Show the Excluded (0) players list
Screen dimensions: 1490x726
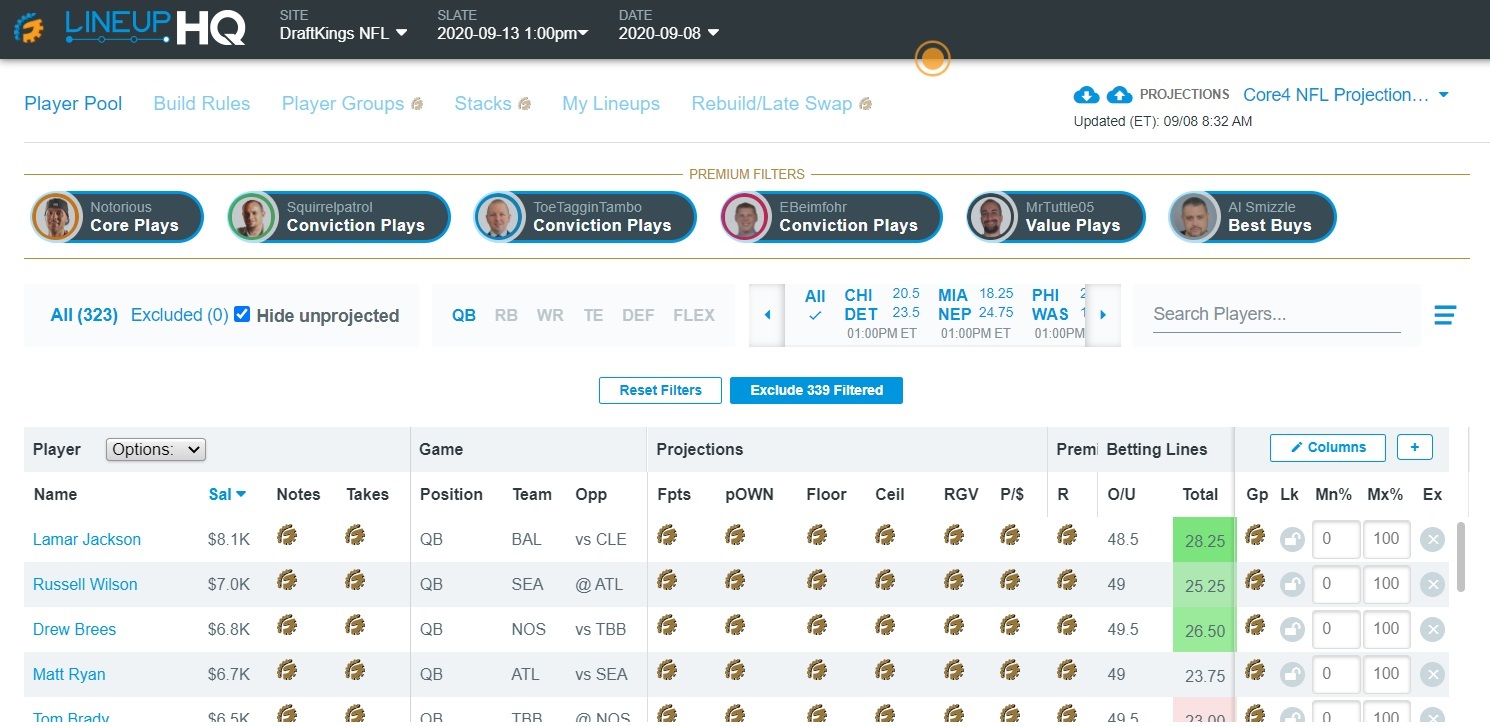click(180, 315)
